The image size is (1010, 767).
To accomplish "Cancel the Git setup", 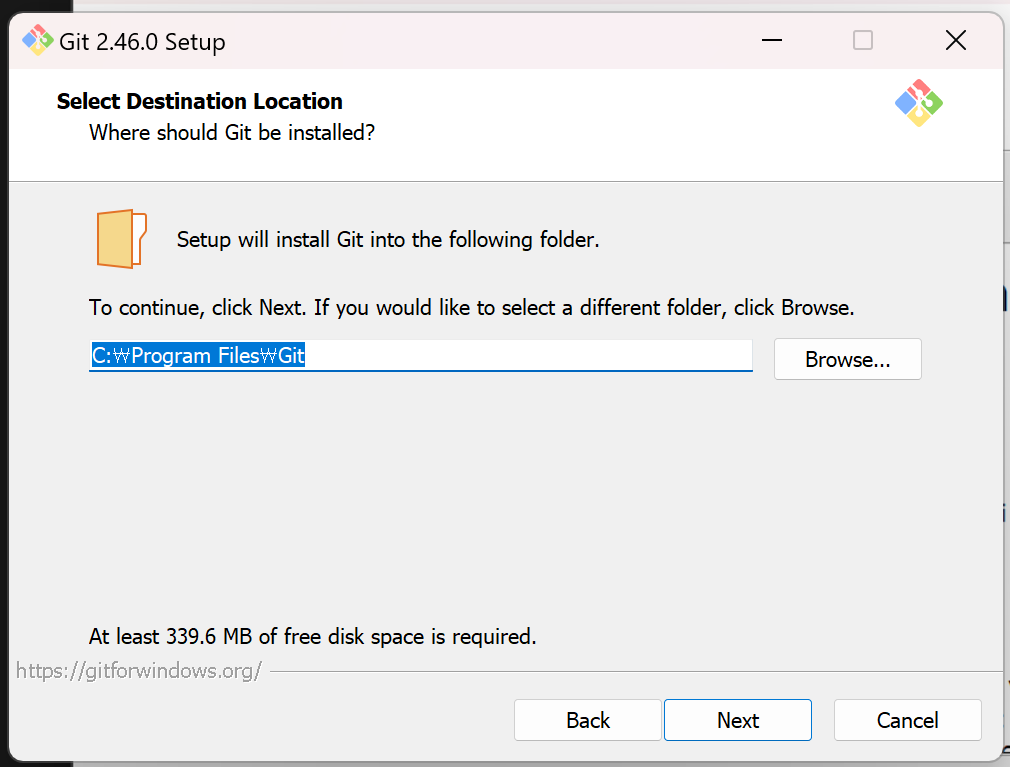I will [x=907, y=720].
